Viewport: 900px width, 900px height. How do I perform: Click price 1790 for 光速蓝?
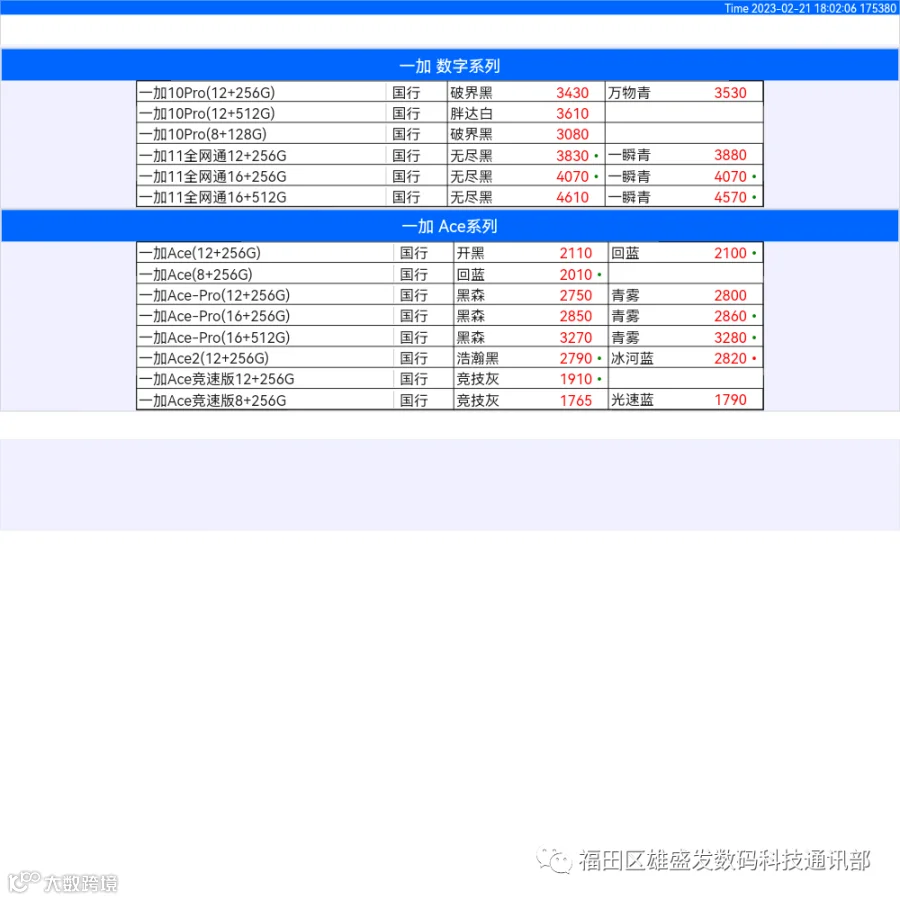tap(730, 400)
